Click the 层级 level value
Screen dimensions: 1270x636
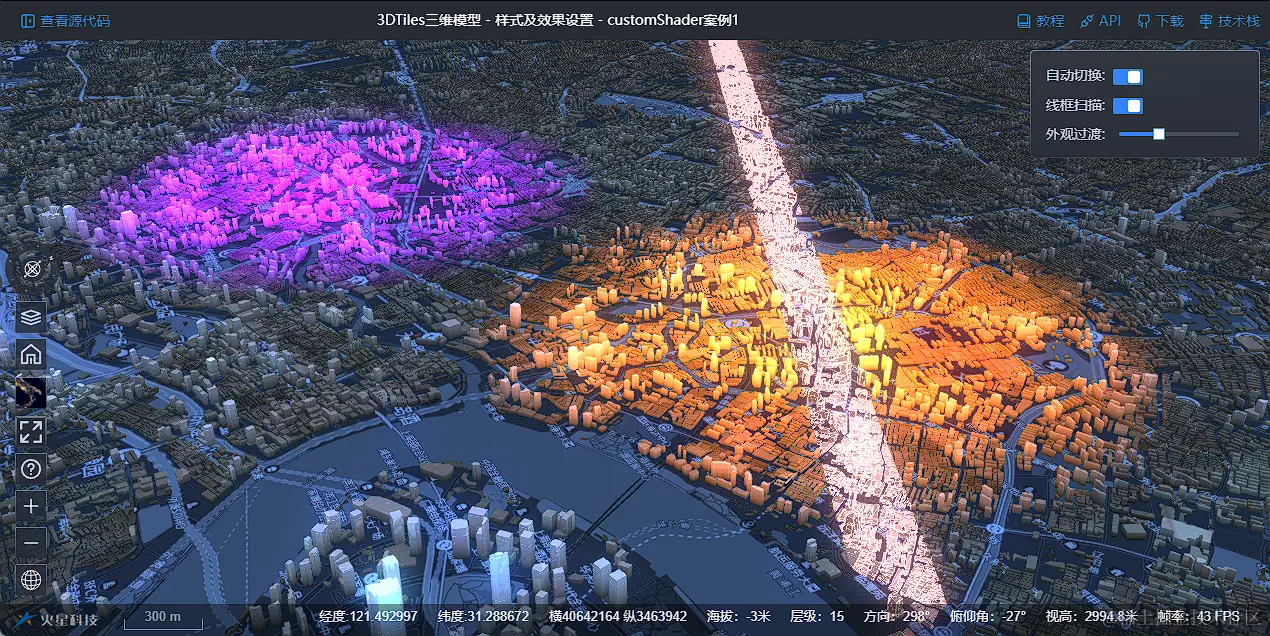click(x=817, y=616)
